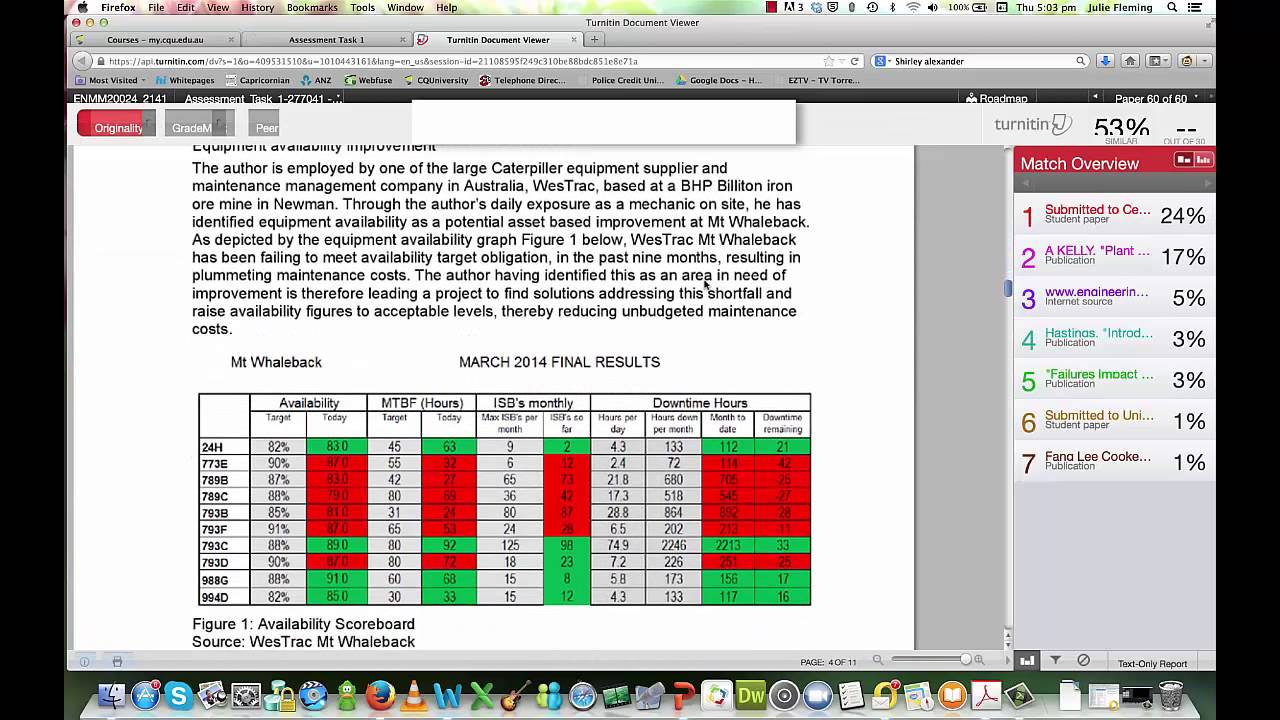Open the Tools menu

click(363, 7)
